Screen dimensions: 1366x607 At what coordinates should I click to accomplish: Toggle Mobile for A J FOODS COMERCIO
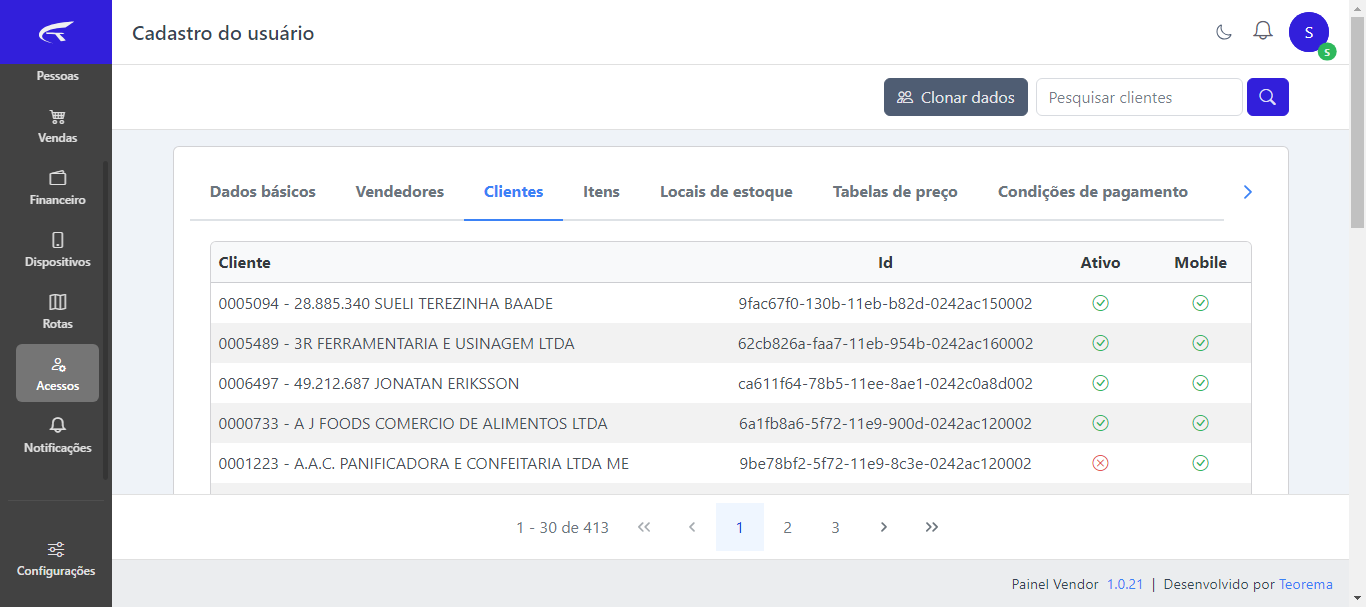coord(1201,423)
